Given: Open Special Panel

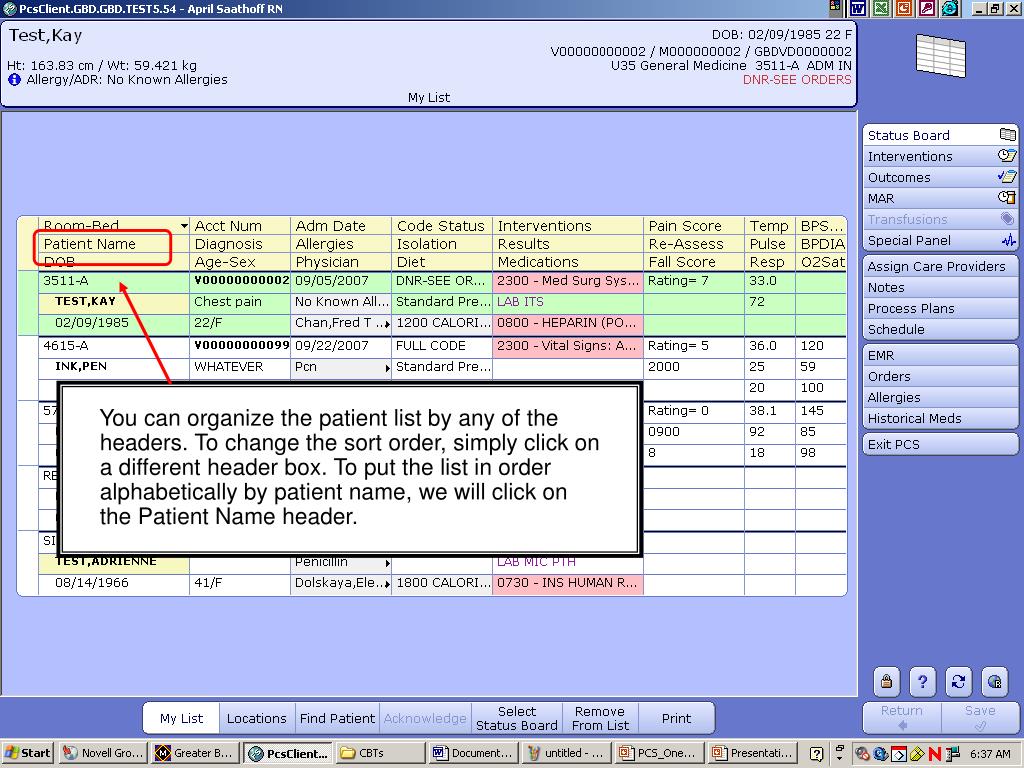Looking at the screenshot, I should (x=940, y=240).
